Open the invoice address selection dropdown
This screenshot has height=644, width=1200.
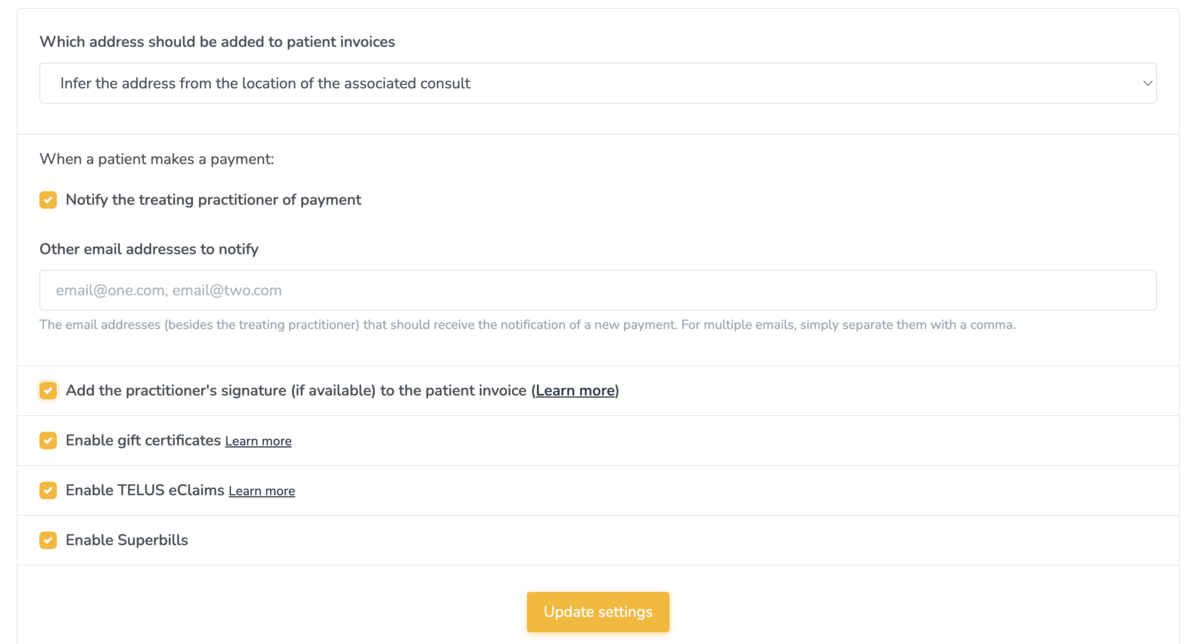click(x=597, y=84)
